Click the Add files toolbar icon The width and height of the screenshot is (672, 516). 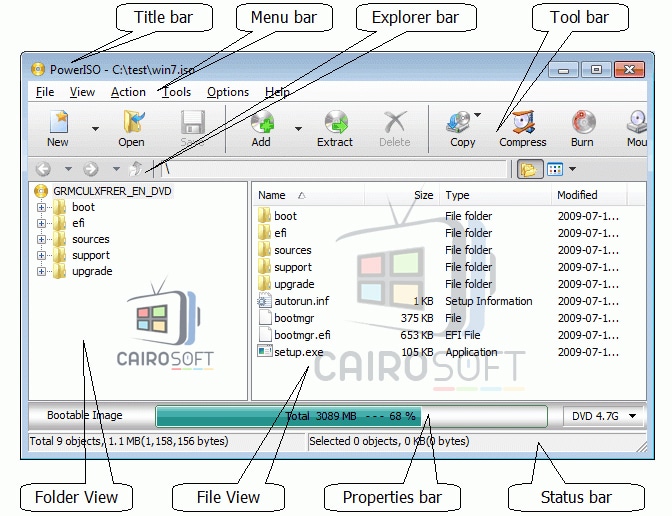262,122
